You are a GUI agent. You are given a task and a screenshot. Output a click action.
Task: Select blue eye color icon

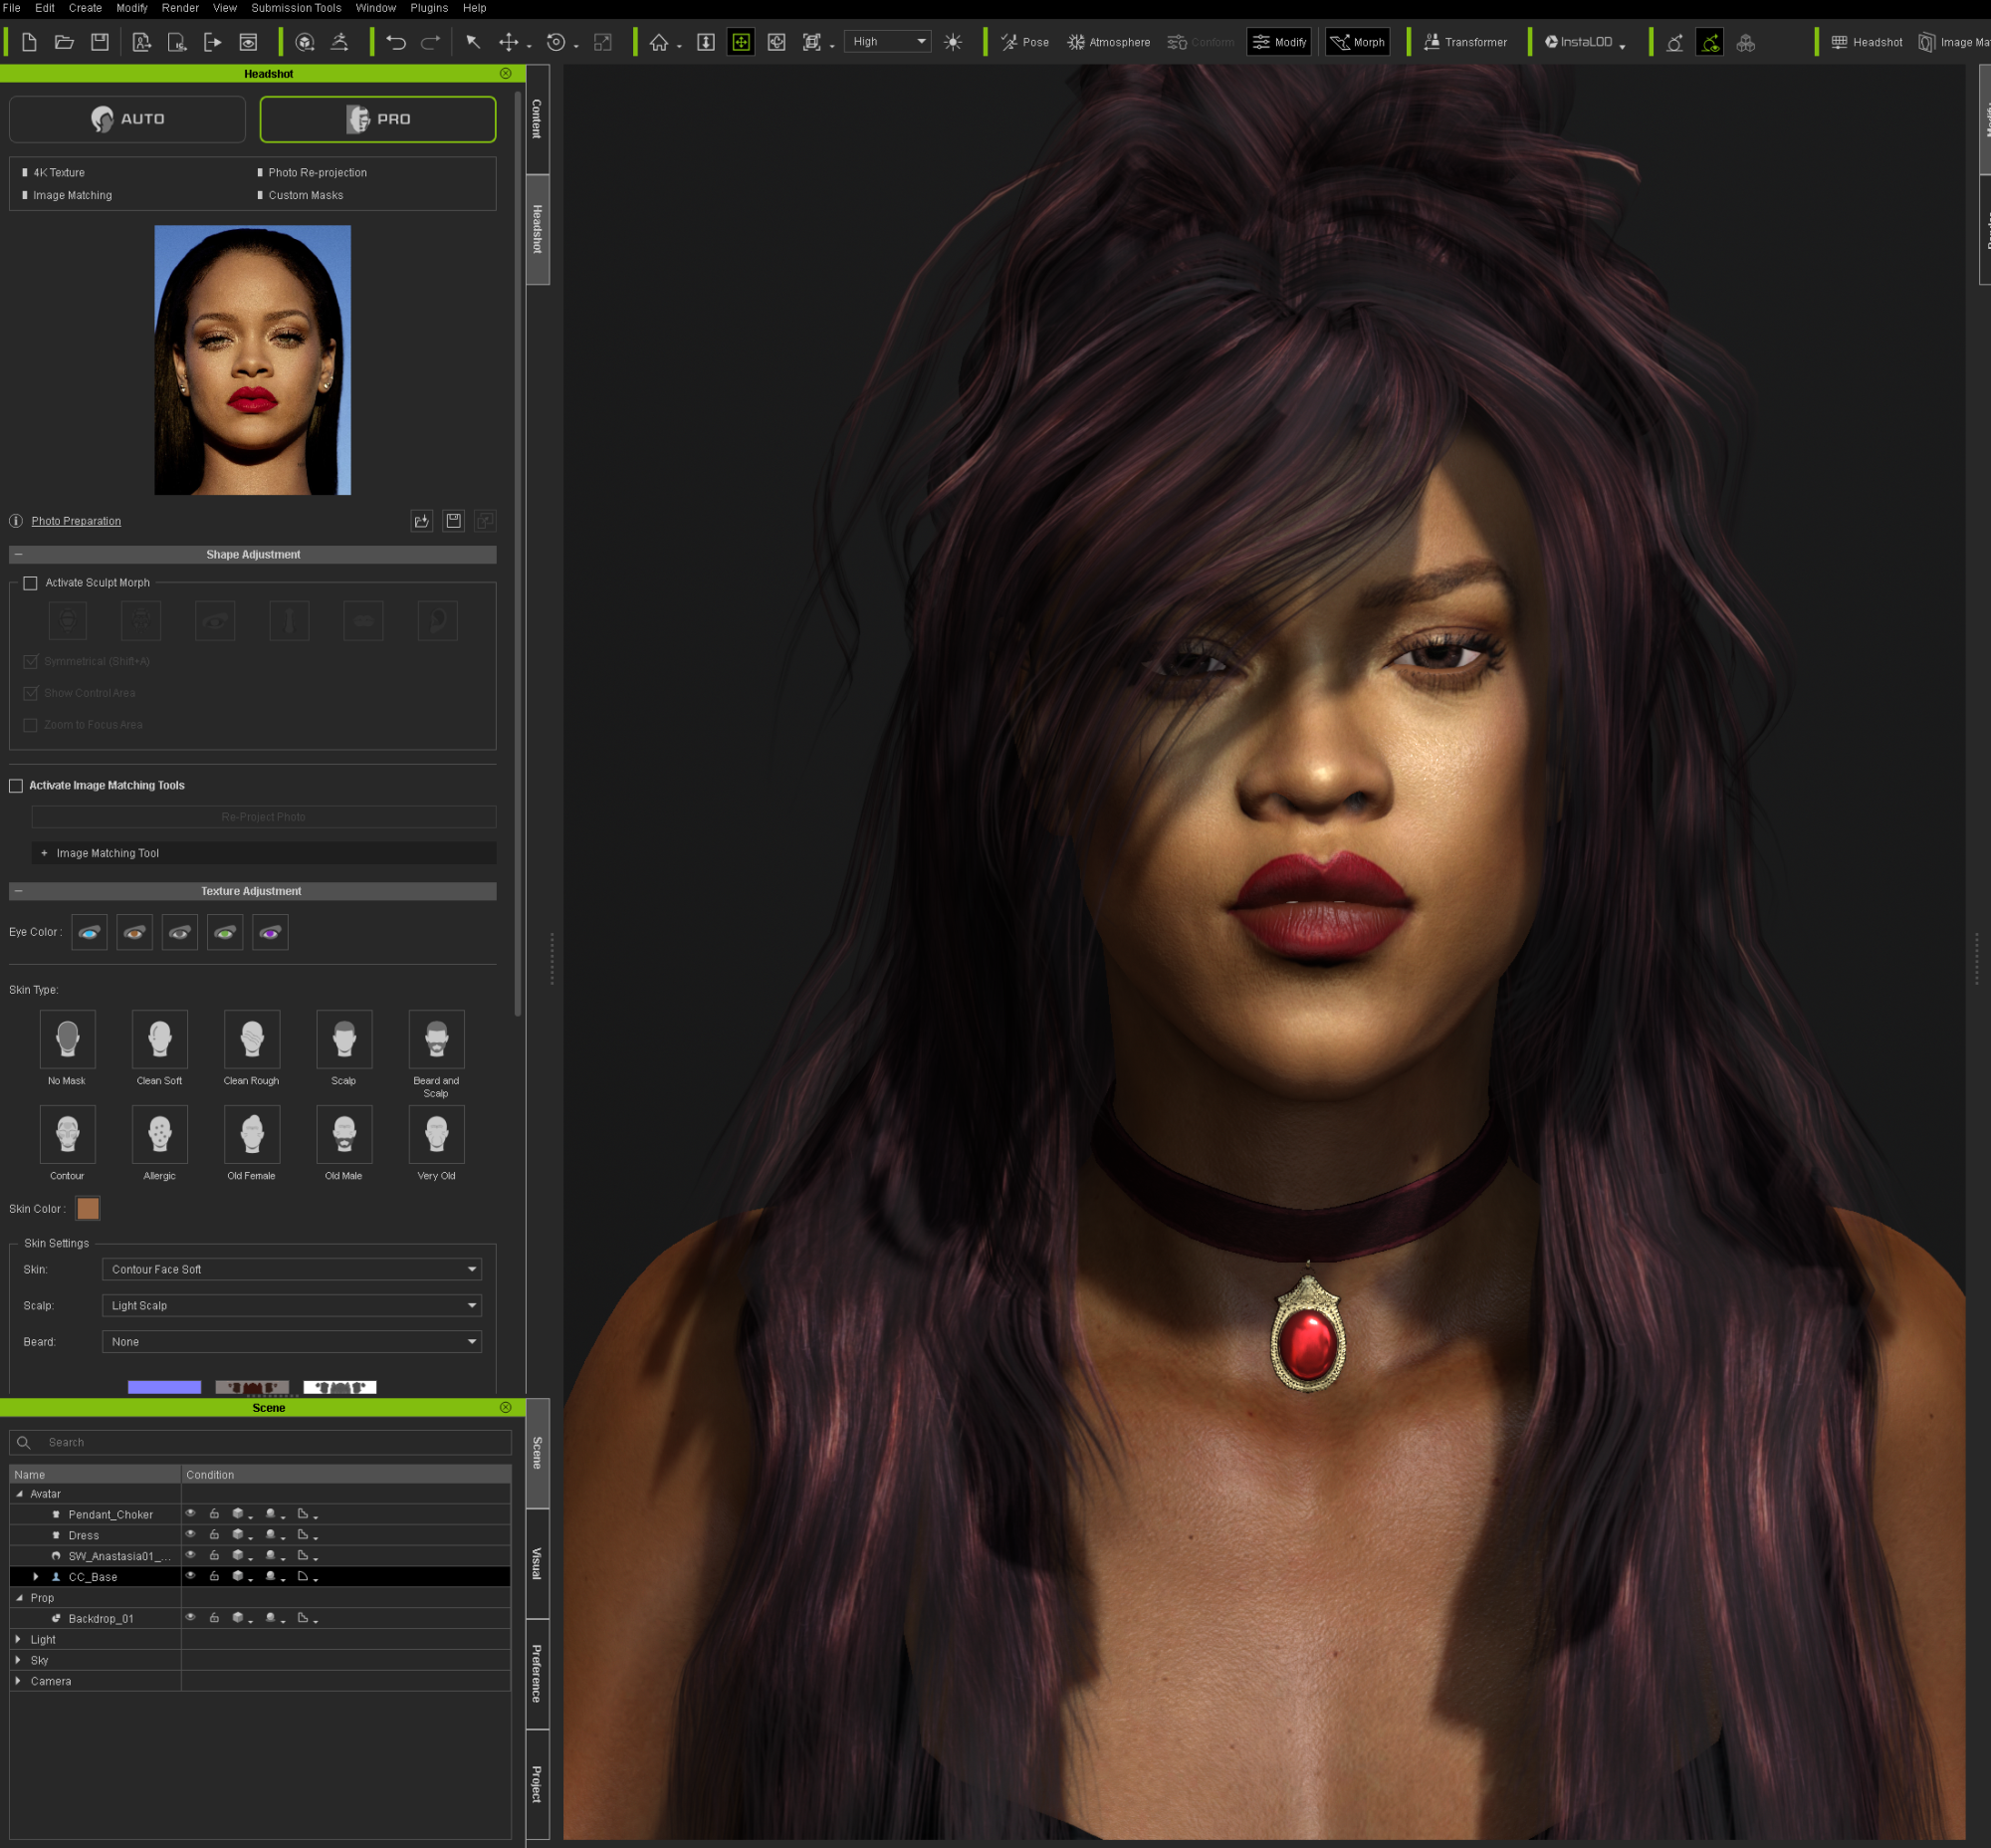pos(90,932)
